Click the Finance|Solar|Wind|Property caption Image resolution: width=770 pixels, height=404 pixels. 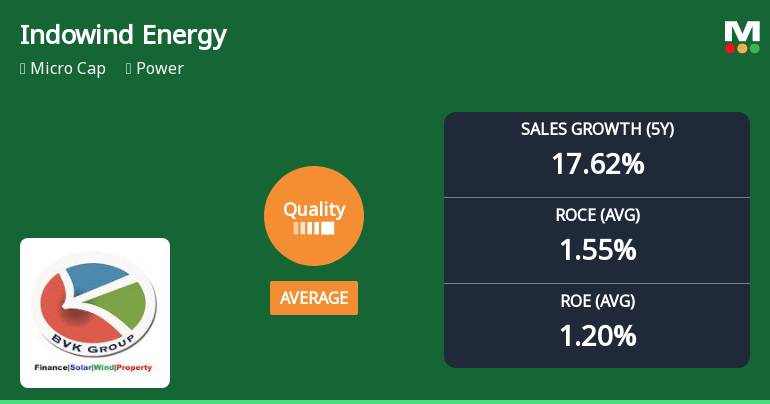tap(93, 367)
